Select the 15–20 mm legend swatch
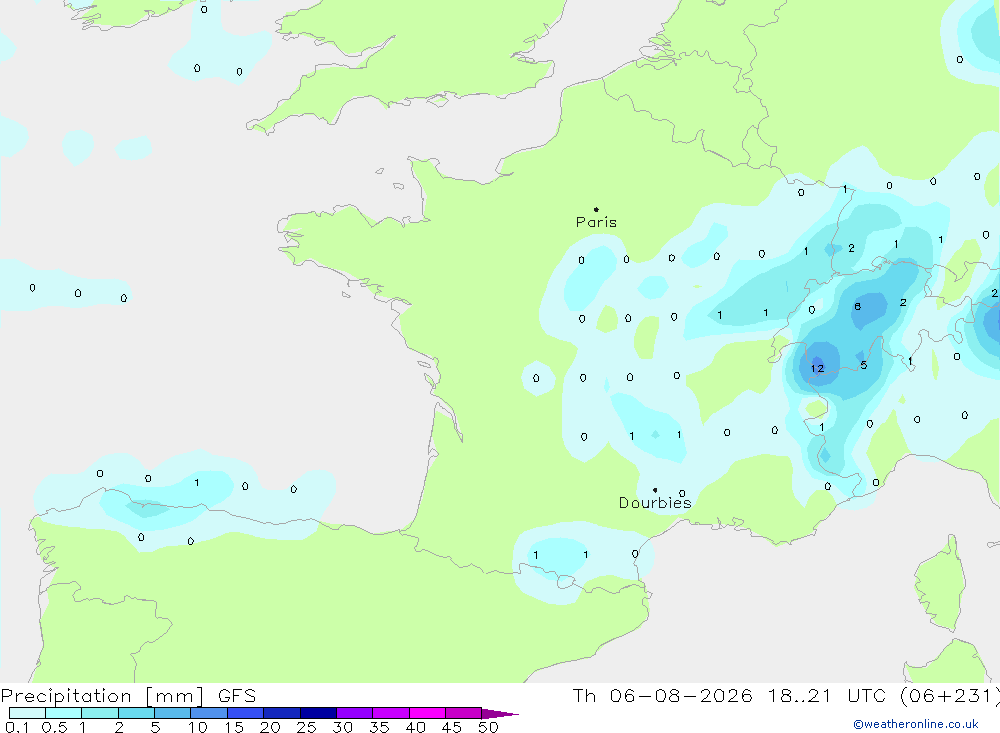 pyautogui.click(x=246, y=713)
